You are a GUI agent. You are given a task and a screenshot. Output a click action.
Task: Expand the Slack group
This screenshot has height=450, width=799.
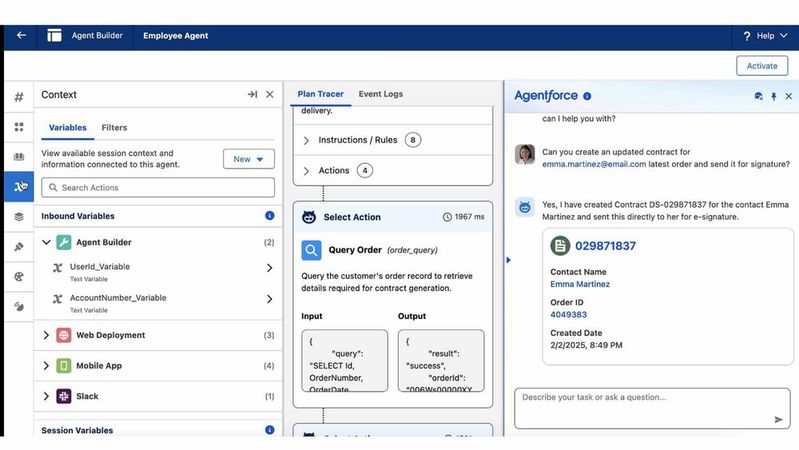click(x=46, y=396)
